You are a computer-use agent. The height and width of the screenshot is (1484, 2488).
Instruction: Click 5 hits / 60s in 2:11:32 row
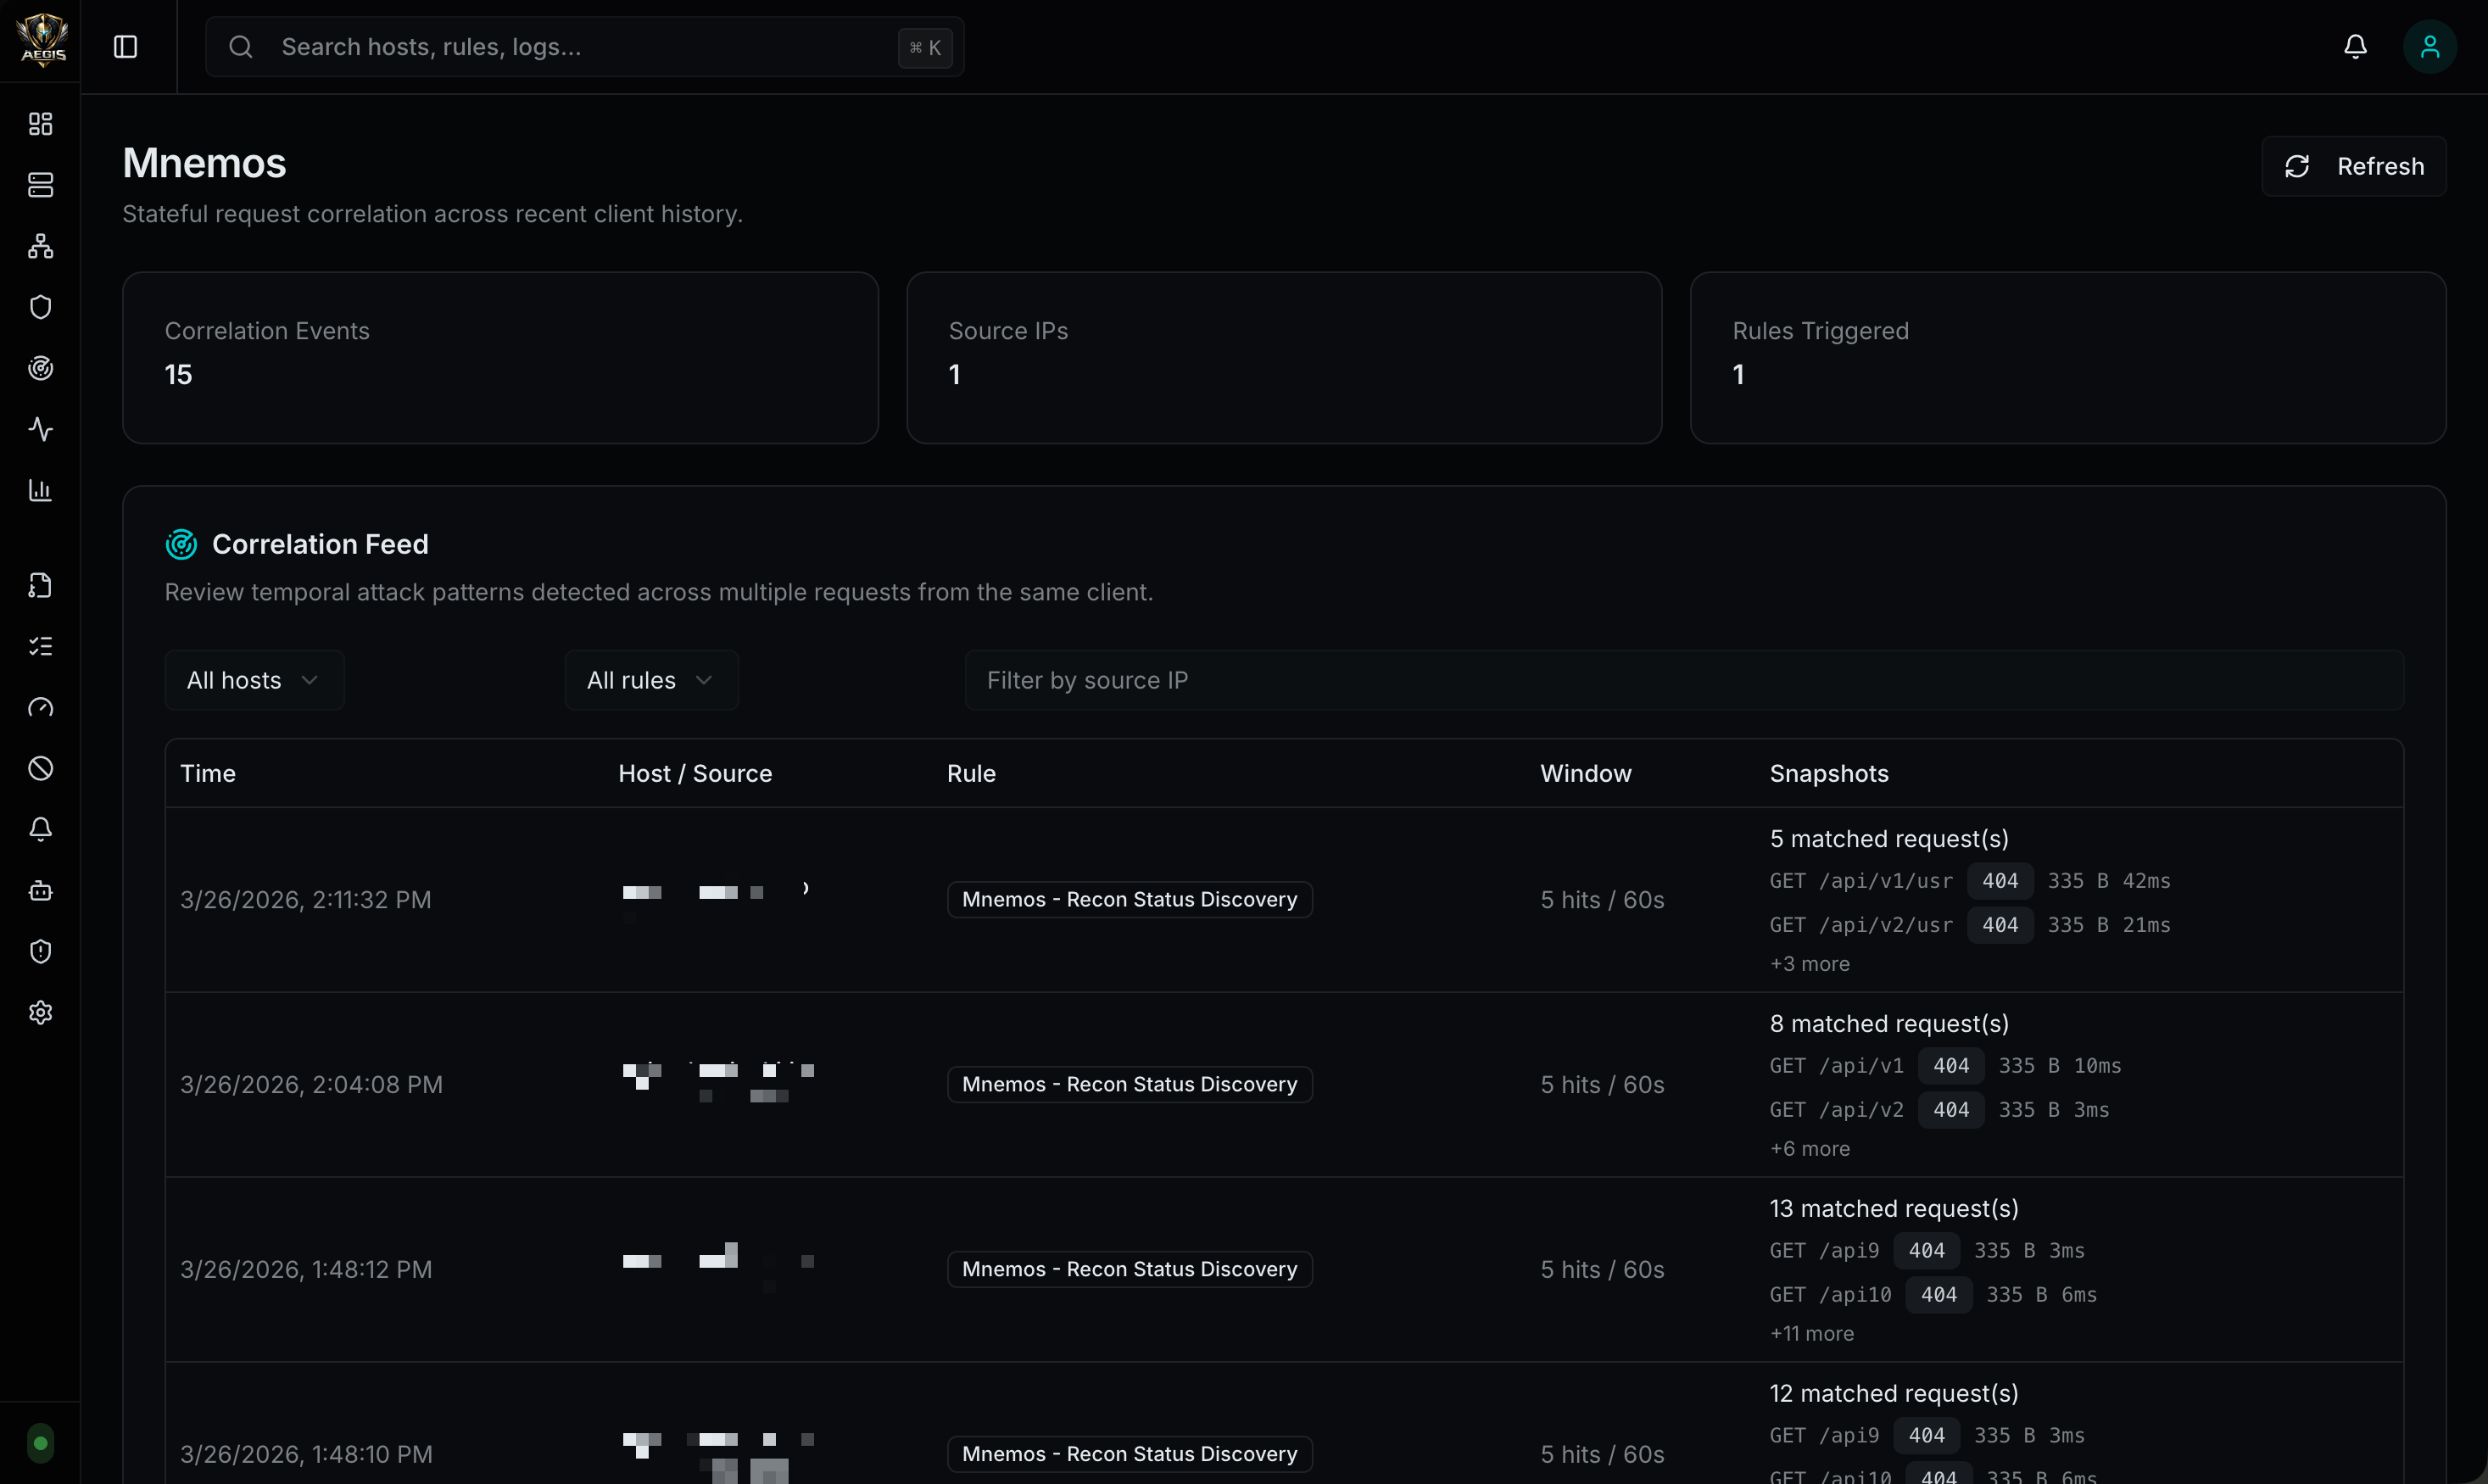point(1602,900)
